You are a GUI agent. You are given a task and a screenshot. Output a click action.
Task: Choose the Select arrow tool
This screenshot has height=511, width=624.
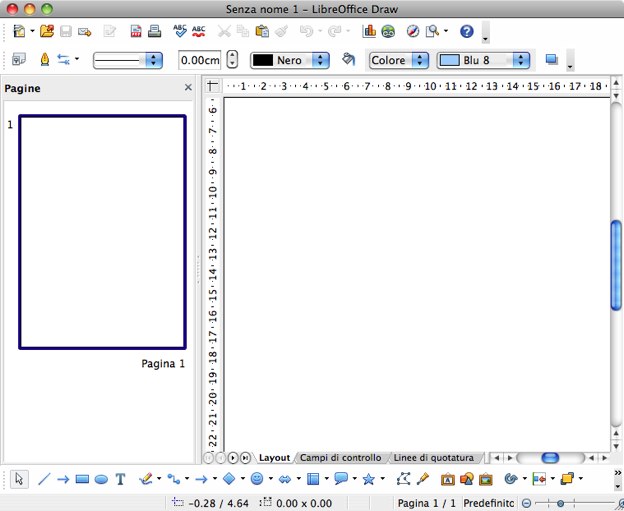click(19, 479)
